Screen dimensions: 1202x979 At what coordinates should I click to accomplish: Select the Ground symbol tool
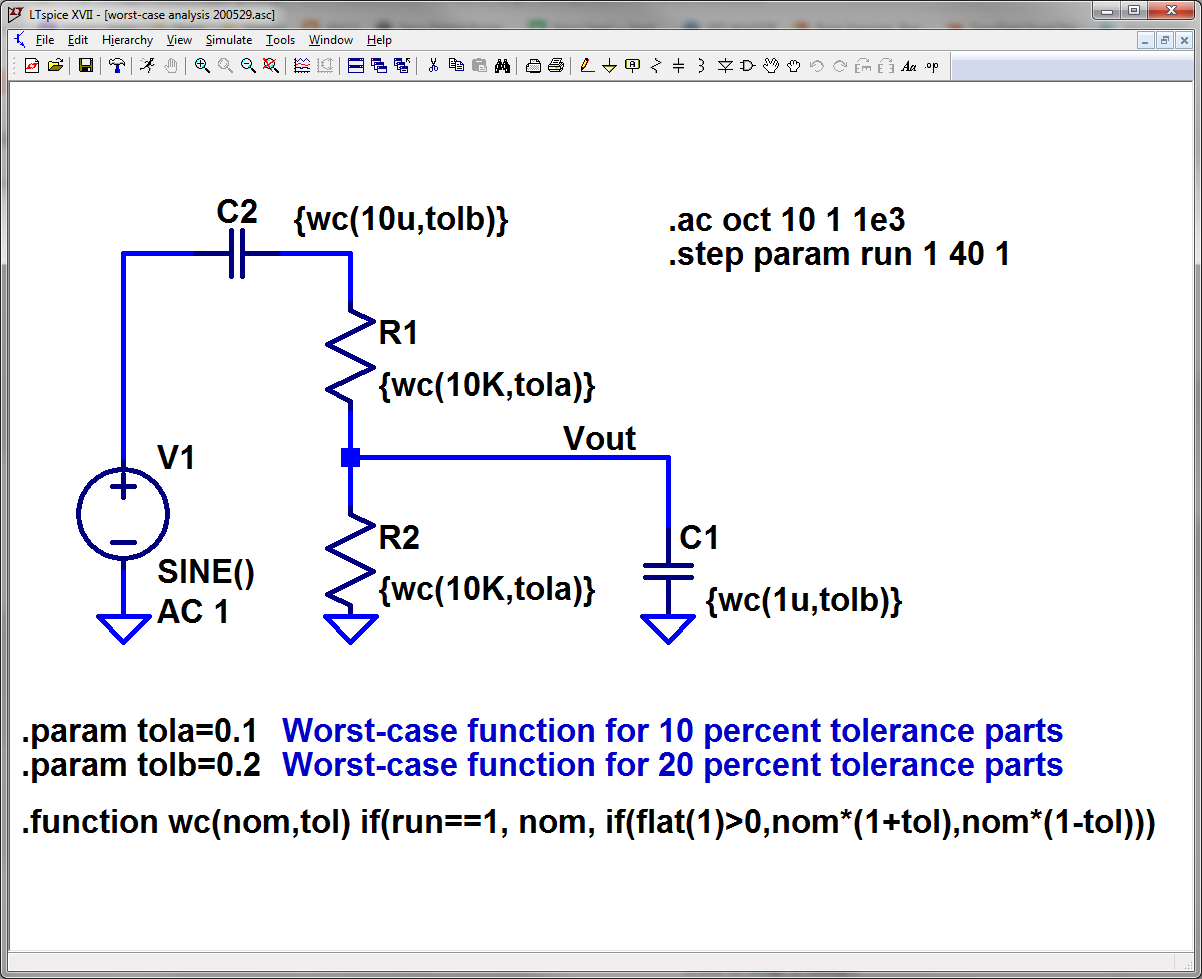[x=611, y=66]
